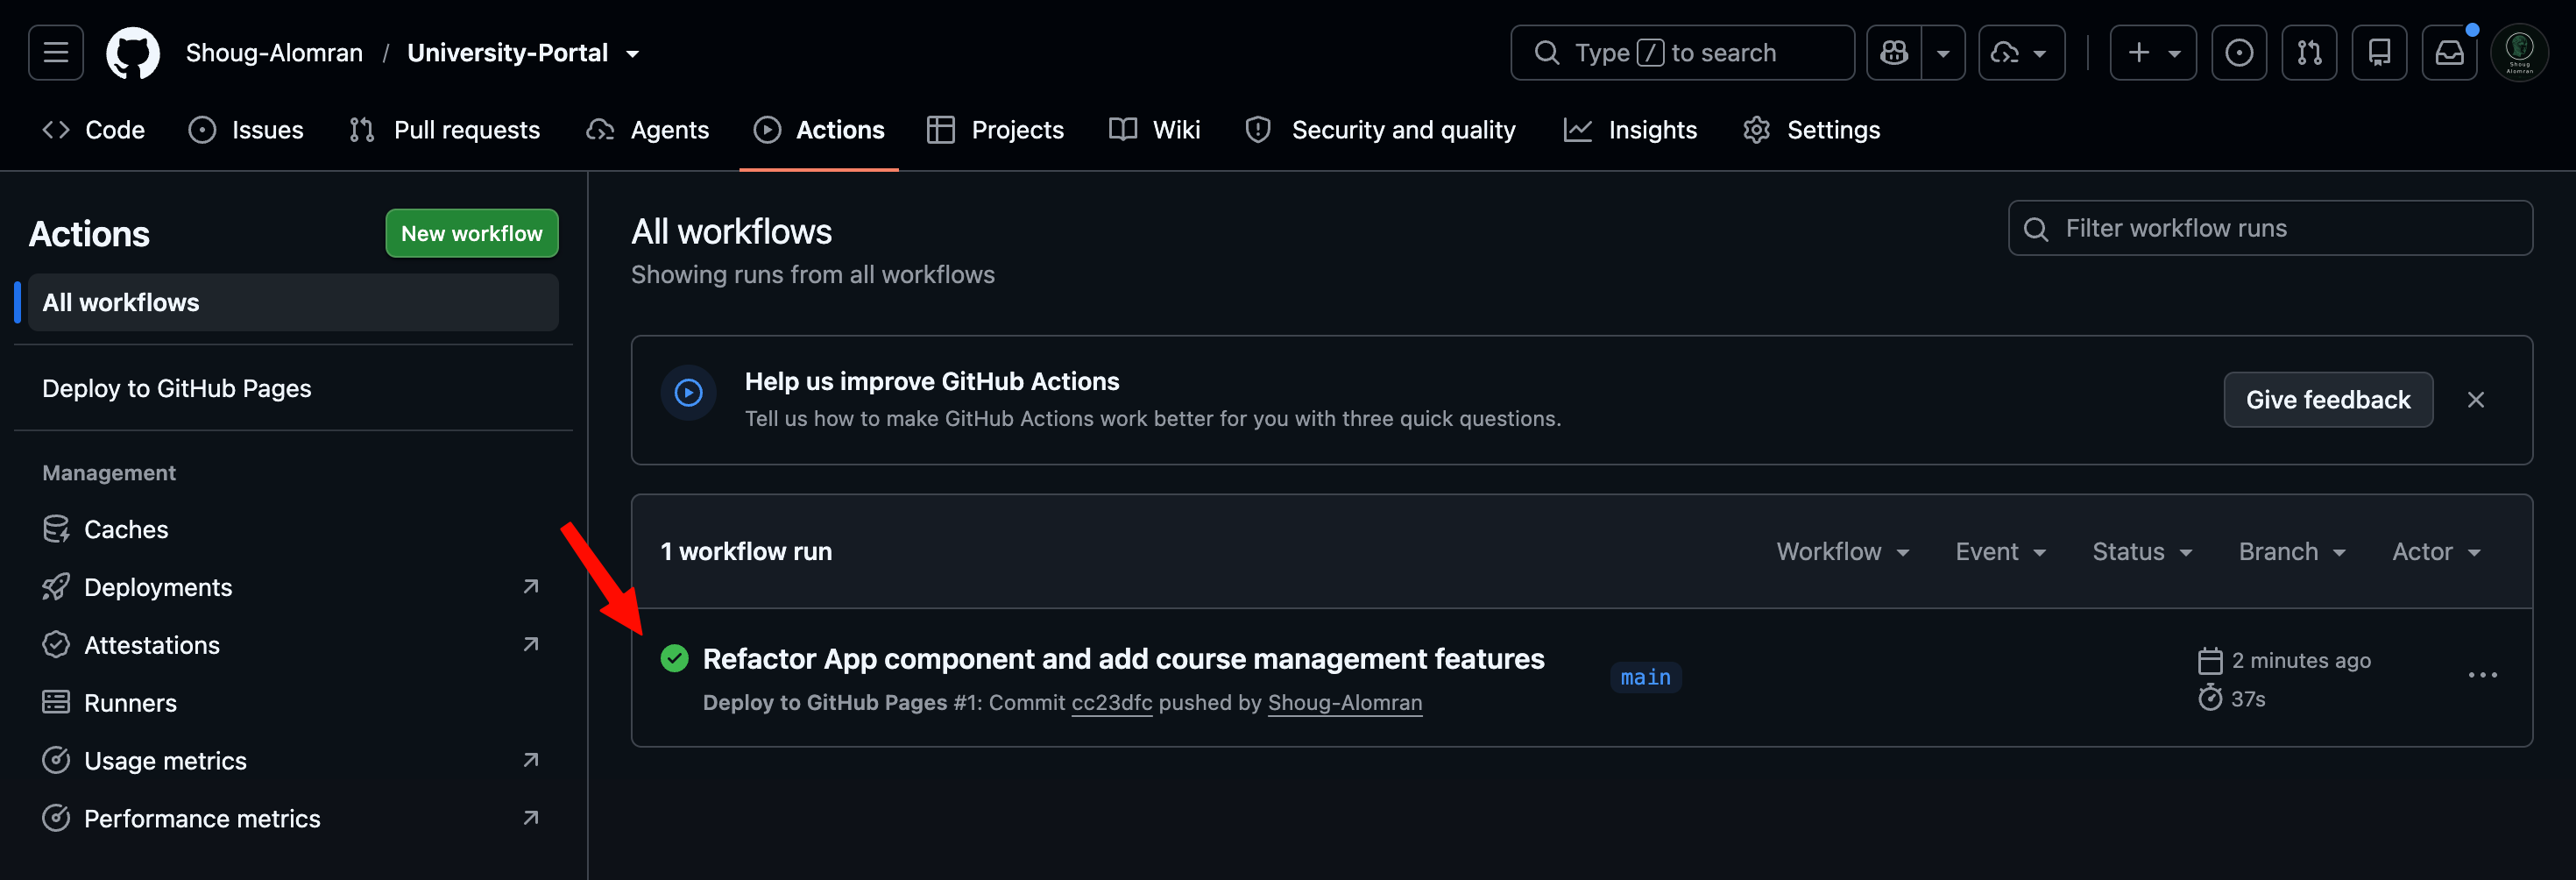Switch to the Code tab

[94, 130]
